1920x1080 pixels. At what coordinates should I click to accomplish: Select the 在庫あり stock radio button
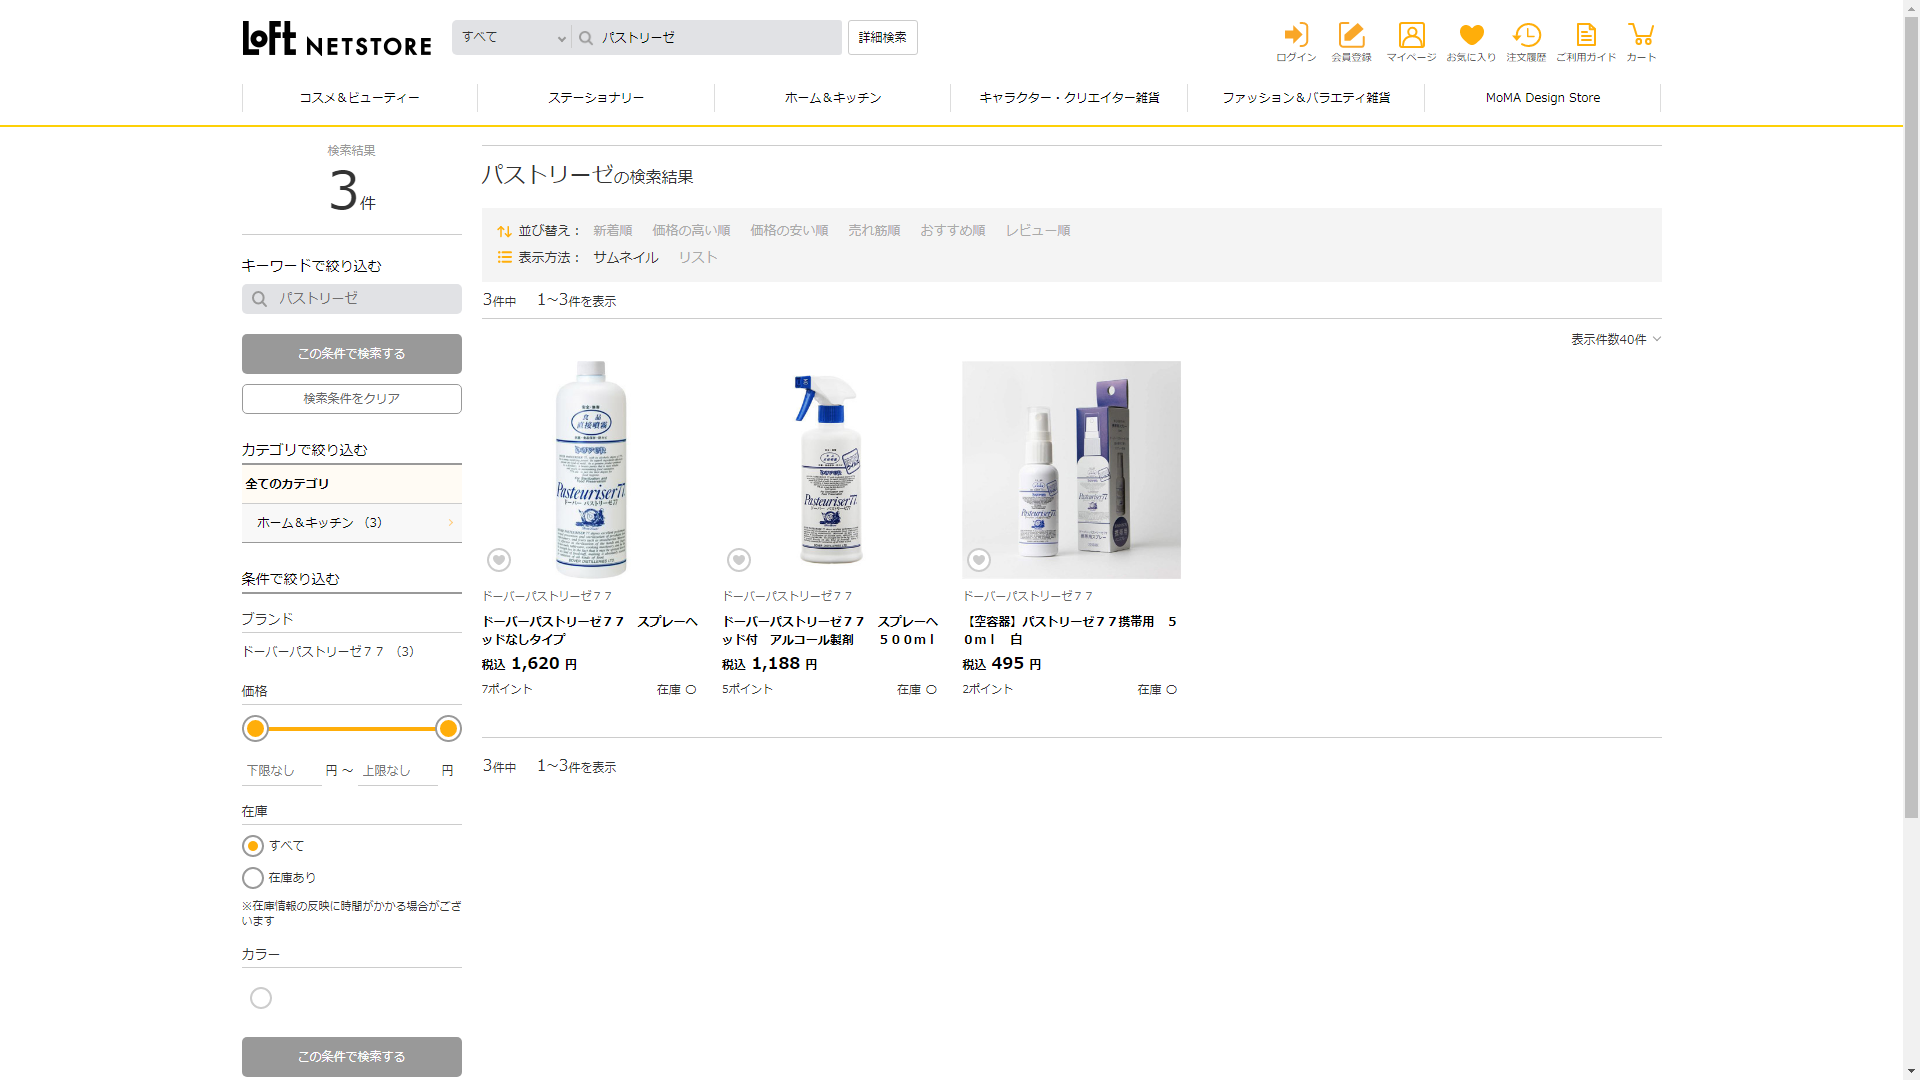253,878
